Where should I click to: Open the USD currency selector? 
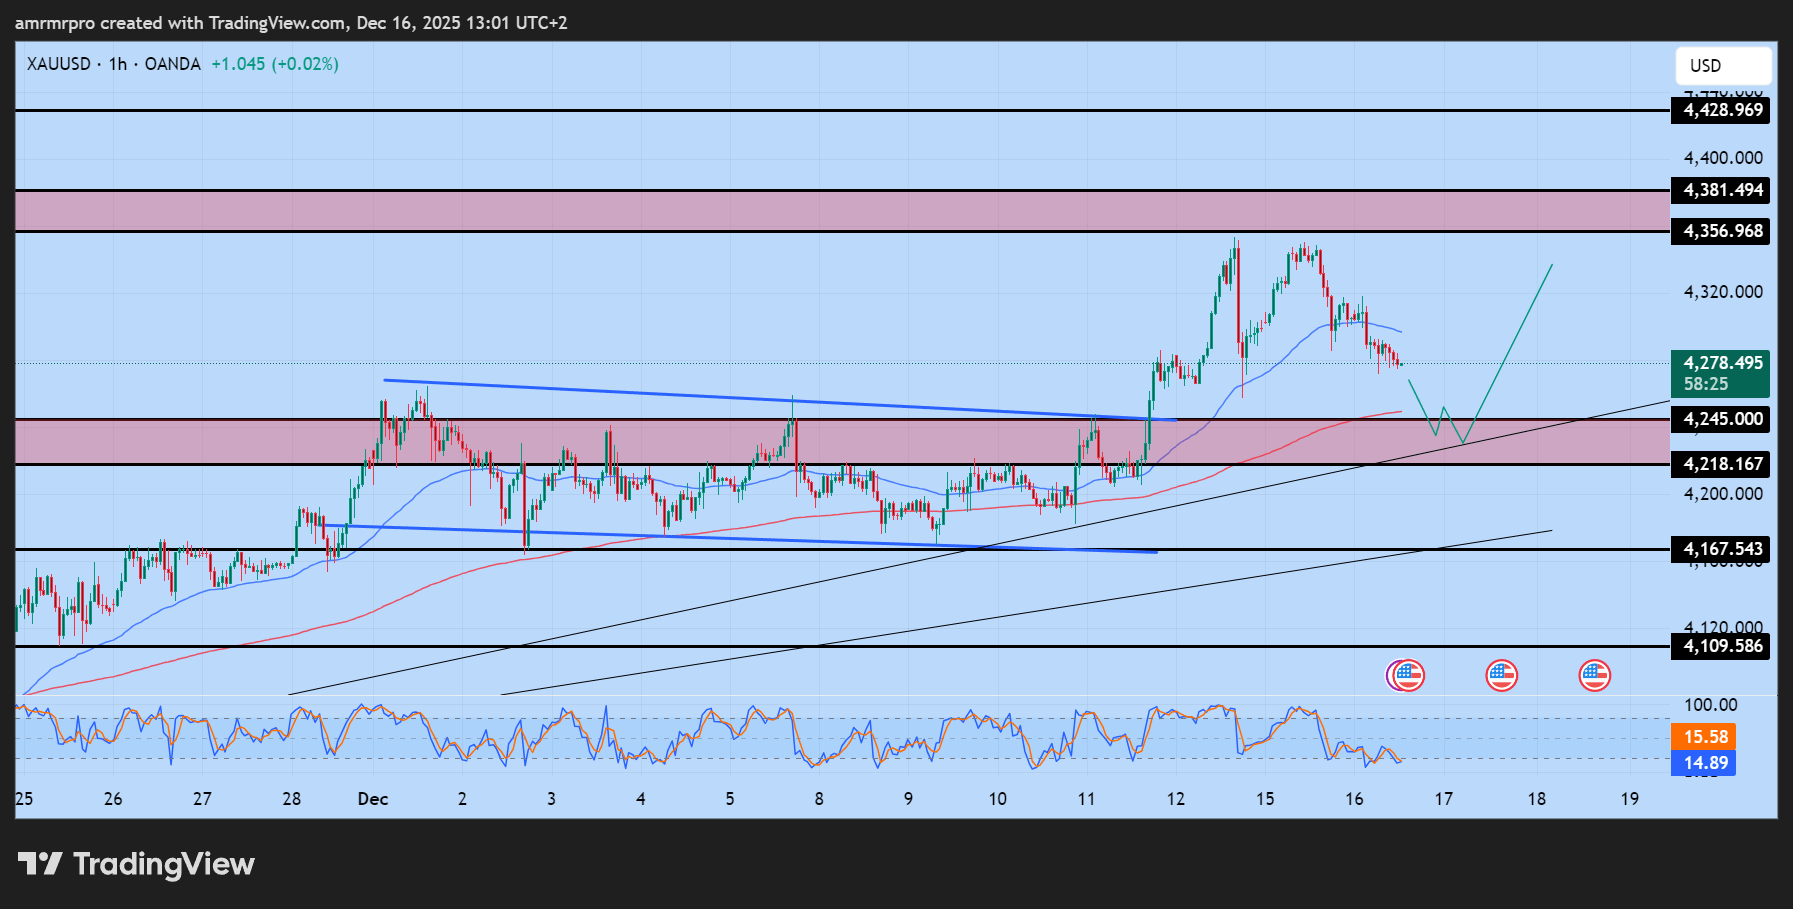(x=1723, y=66)
